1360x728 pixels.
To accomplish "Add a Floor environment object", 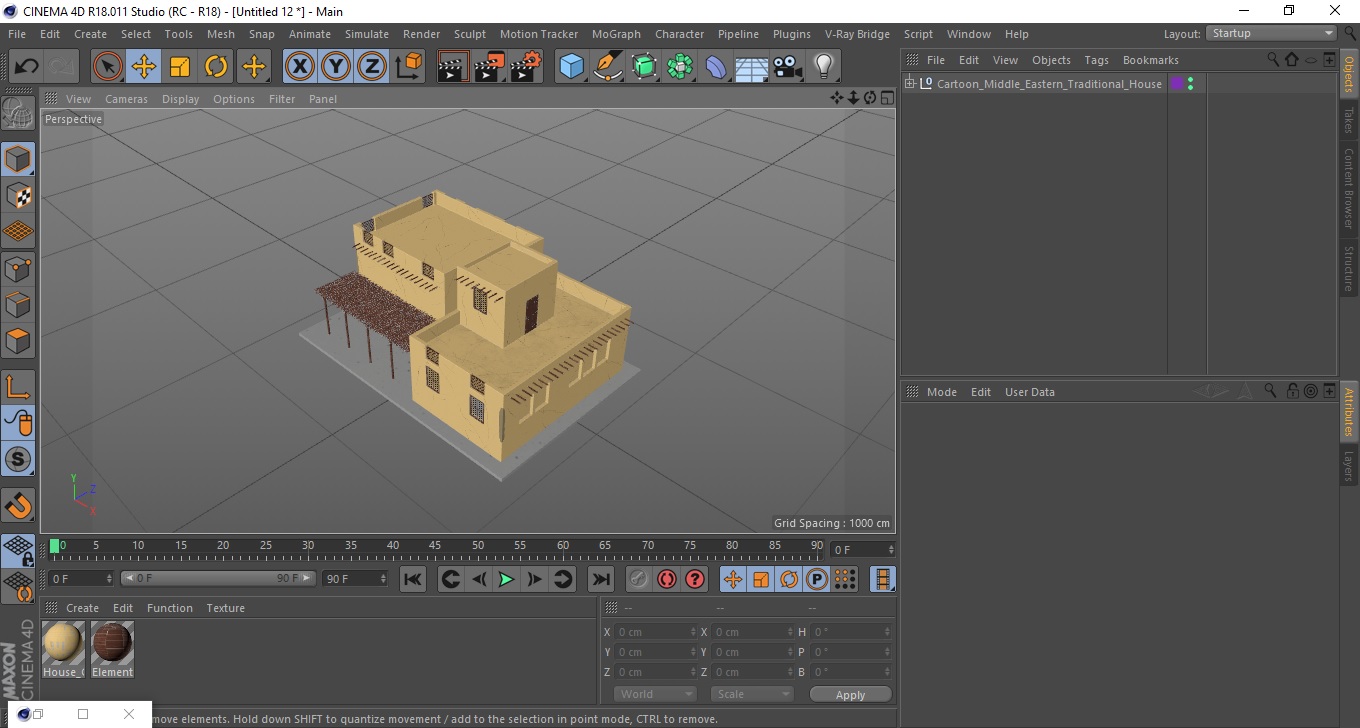I will click(752, 67).
